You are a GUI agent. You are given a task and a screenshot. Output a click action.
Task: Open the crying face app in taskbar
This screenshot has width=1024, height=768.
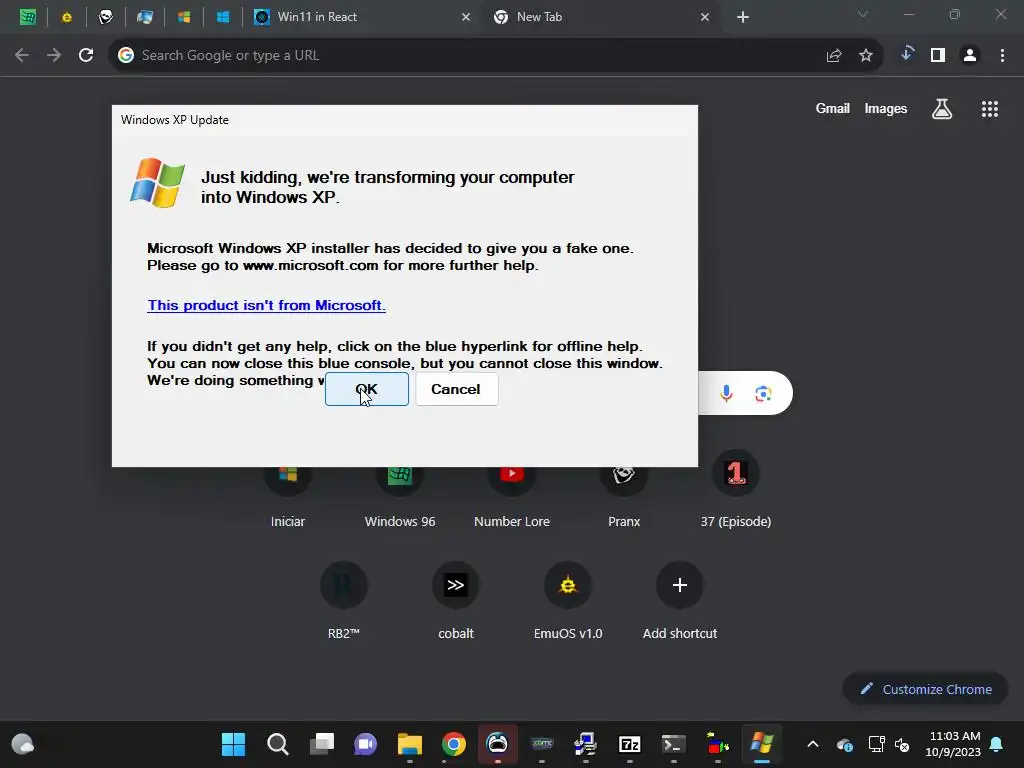pos(498,744)
